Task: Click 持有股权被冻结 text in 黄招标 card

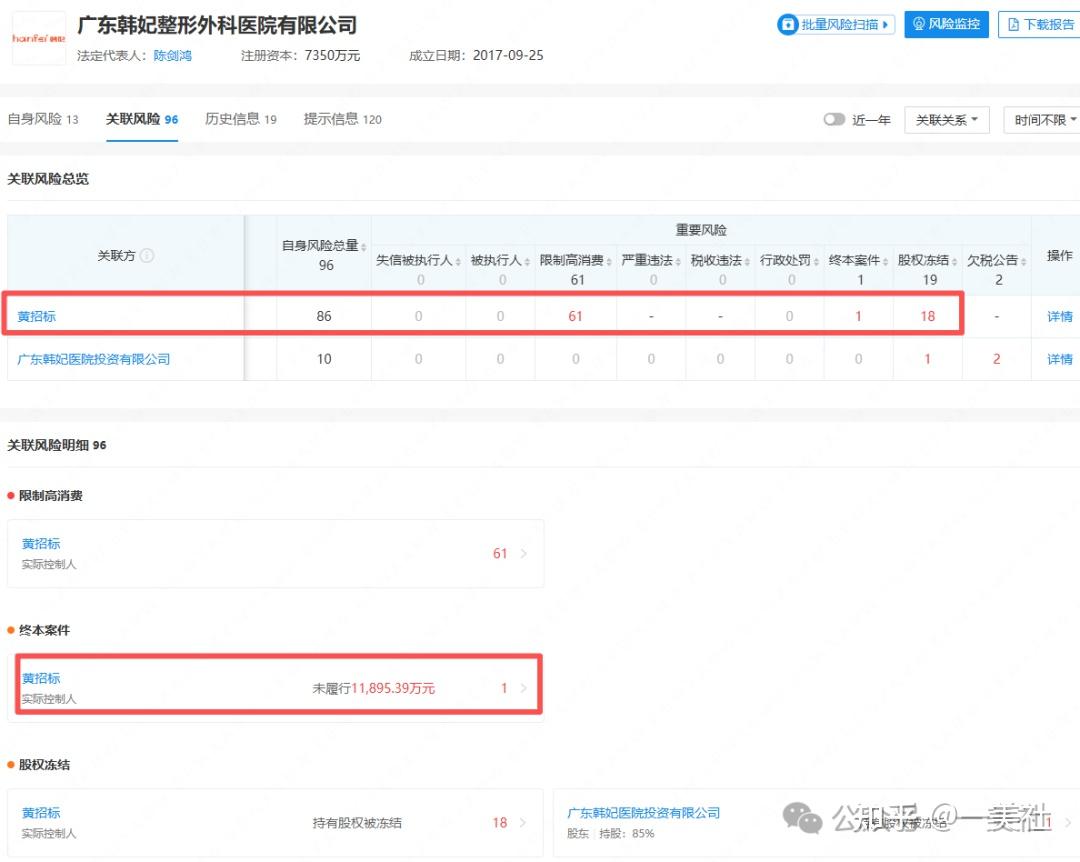Action: [357, 823]
